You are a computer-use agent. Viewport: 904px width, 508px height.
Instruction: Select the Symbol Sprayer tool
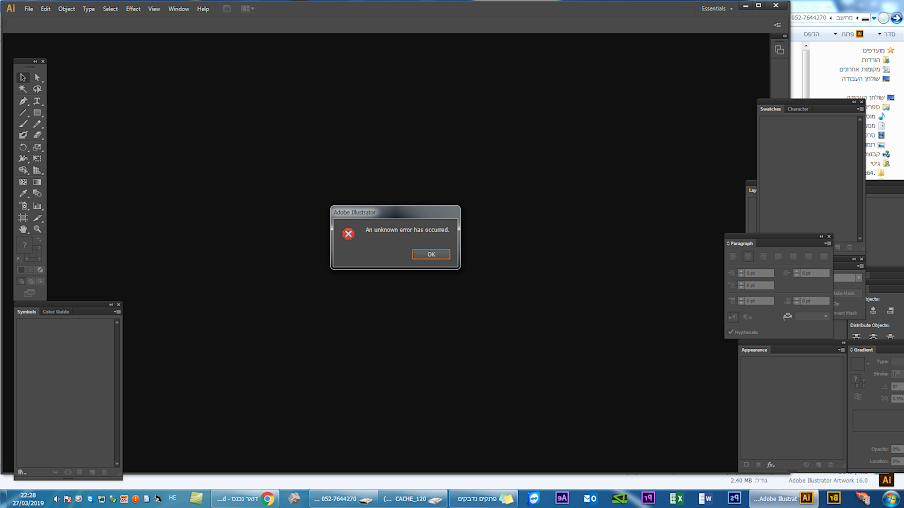(23, 206)
